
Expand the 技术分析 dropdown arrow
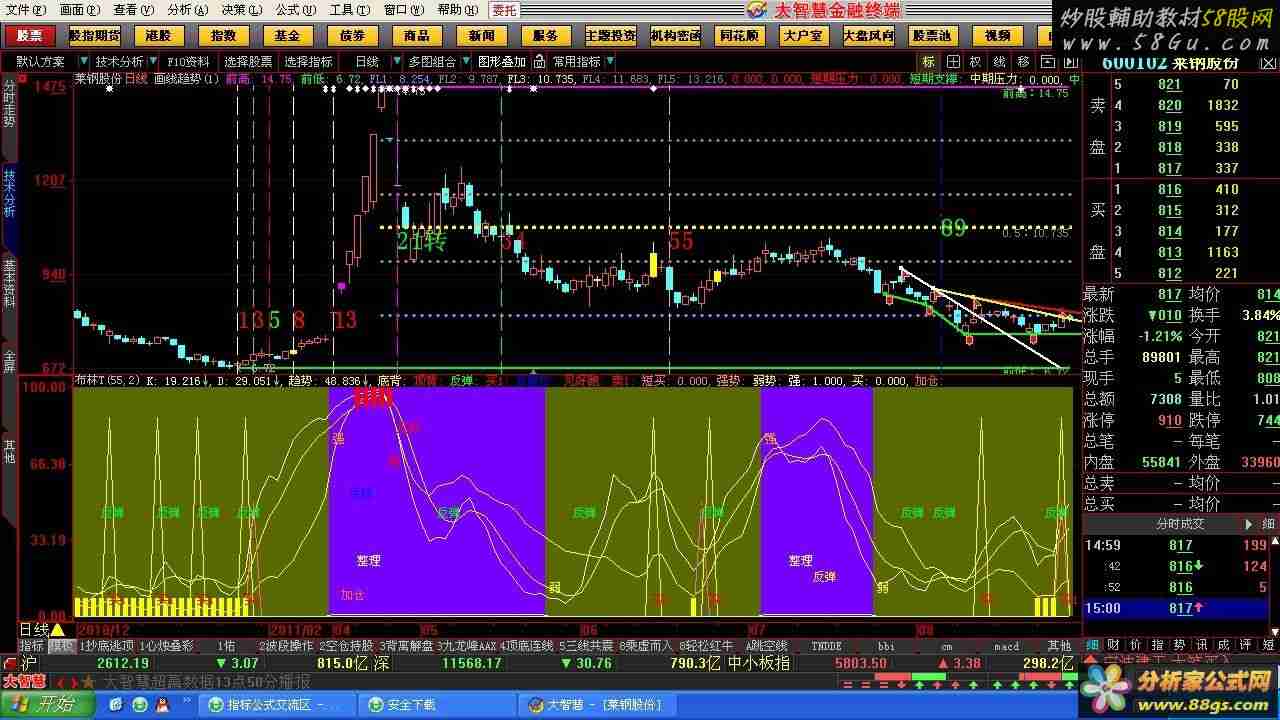point(154,61)
